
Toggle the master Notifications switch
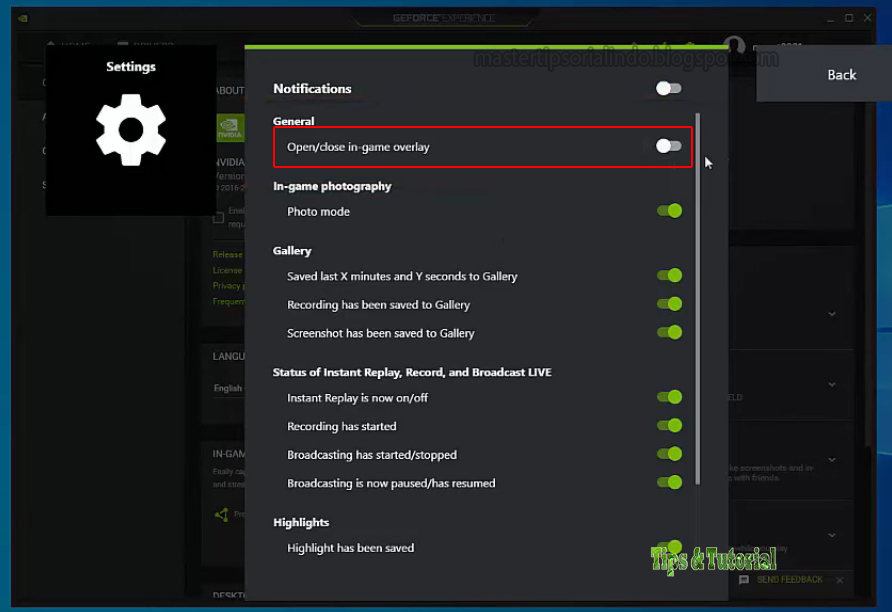click(x=668, y=88)
